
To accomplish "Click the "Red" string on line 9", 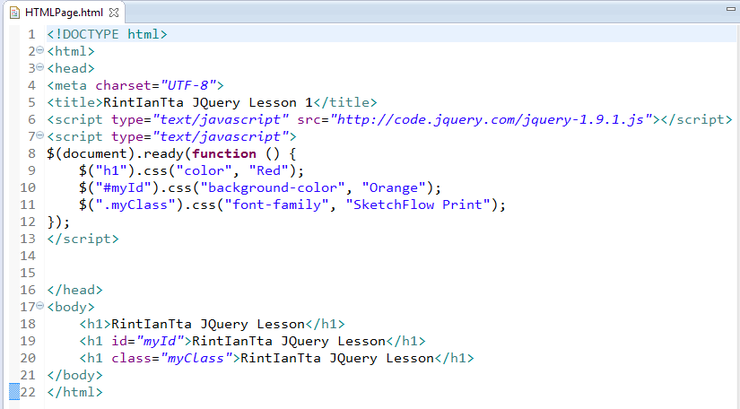I will point(268,171).
